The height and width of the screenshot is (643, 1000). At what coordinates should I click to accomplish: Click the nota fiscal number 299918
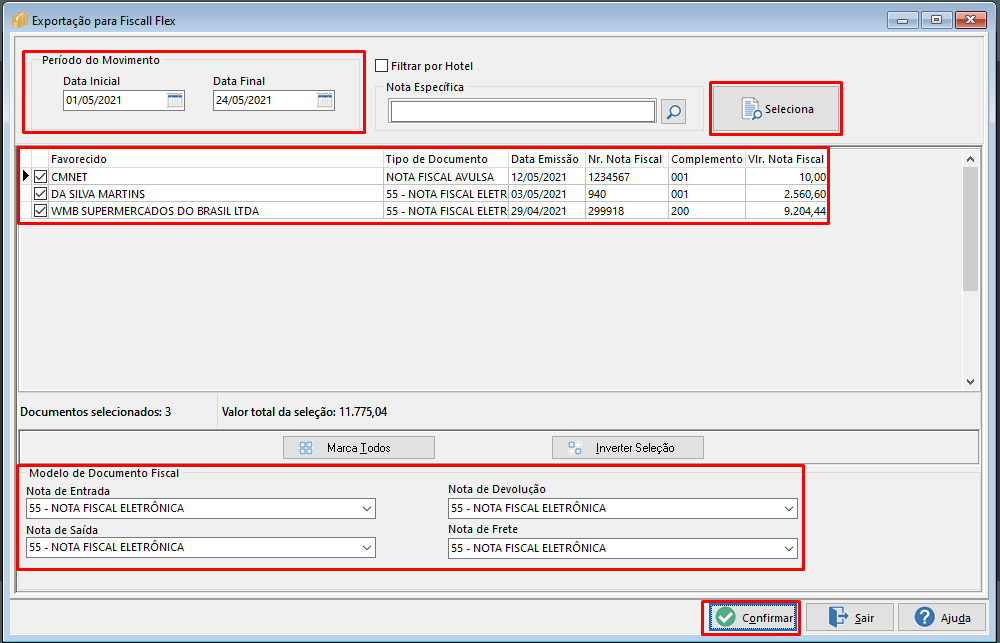(626, 211)
